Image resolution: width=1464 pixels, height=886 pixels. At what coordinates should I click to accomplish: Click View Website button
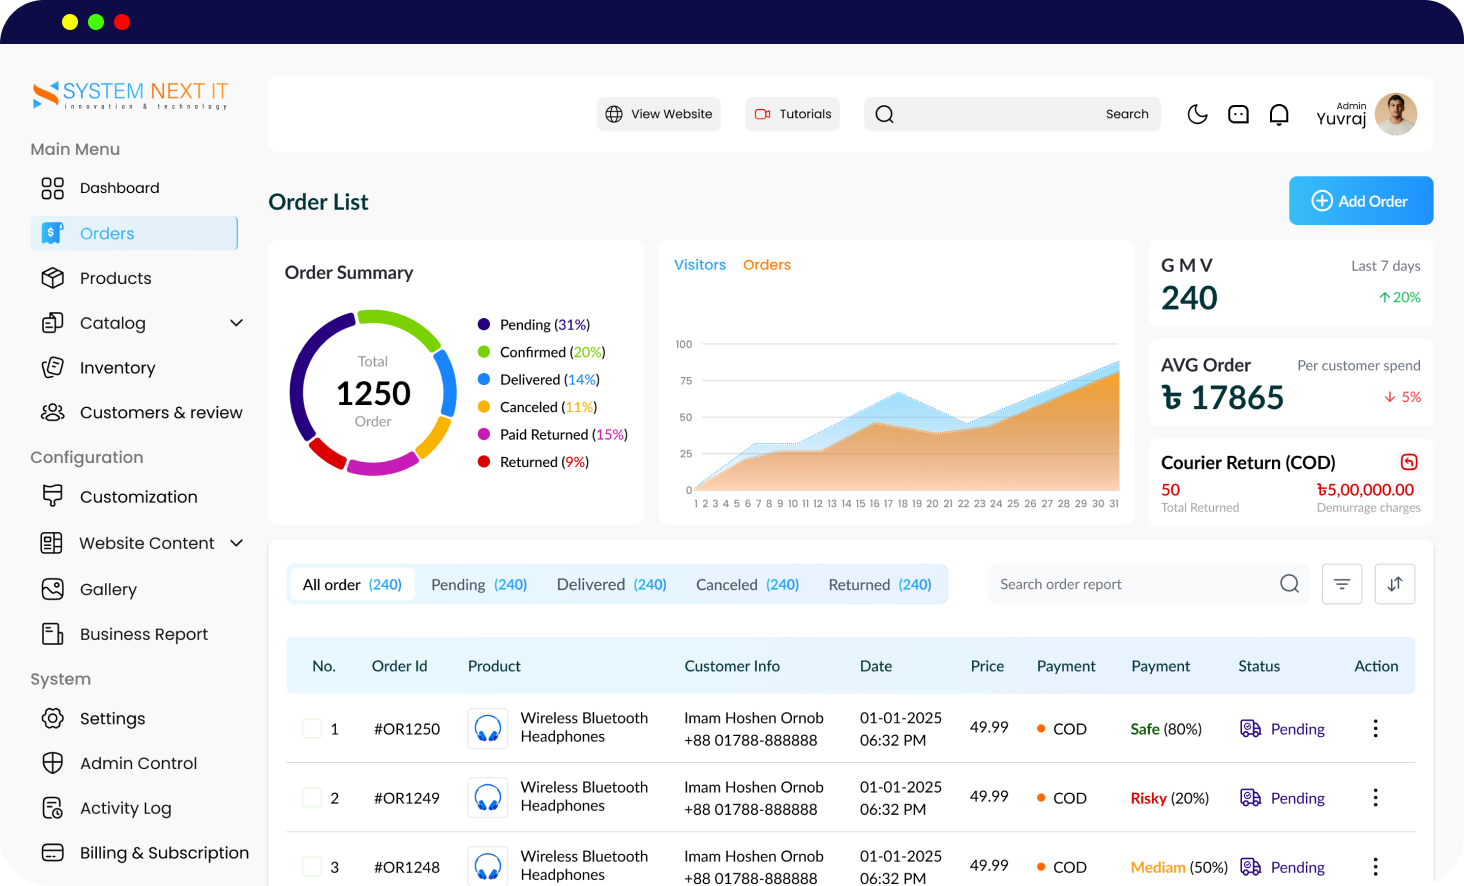point(659,114)
